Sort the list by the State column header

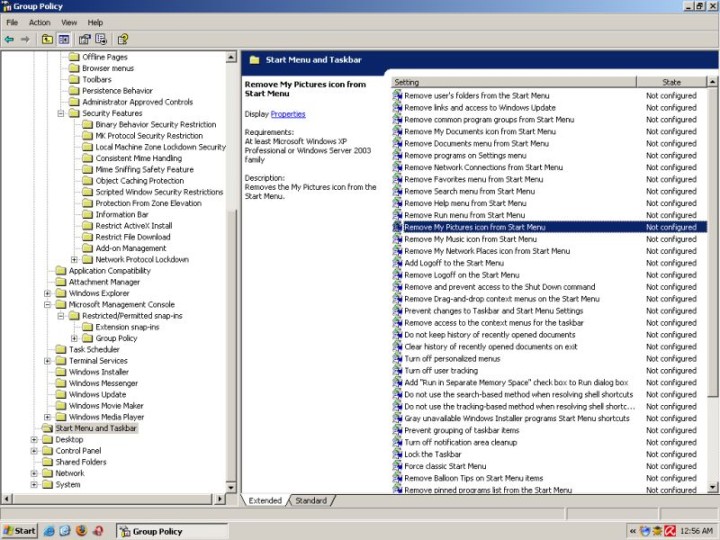pyautogui.click(x=672, y=82)
